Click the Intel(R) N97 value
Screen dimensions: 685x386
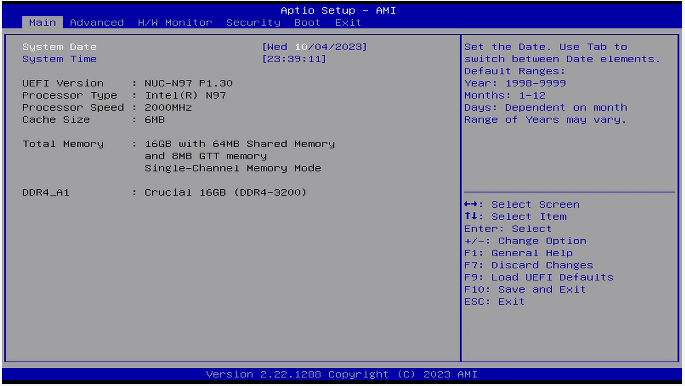click(185, 95)
